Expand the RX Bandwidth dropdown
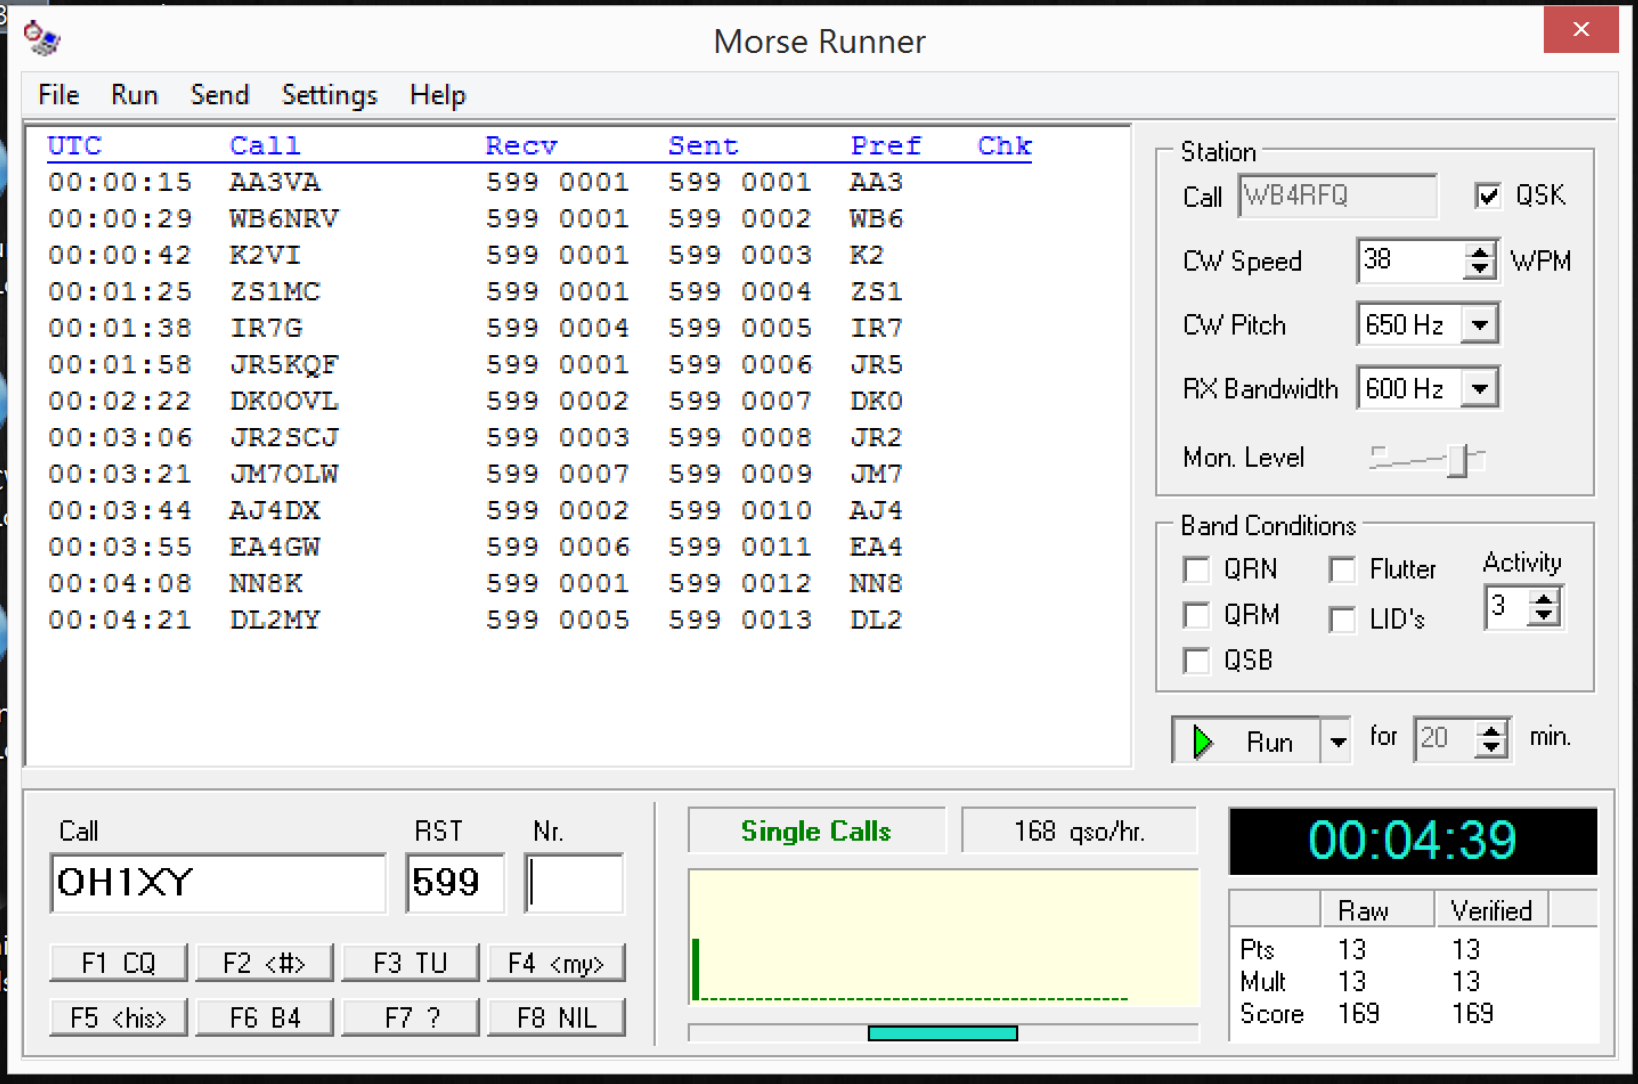Viewport: 1638px width, 1084px height. pyautogui.click(x=1480, y=388)
